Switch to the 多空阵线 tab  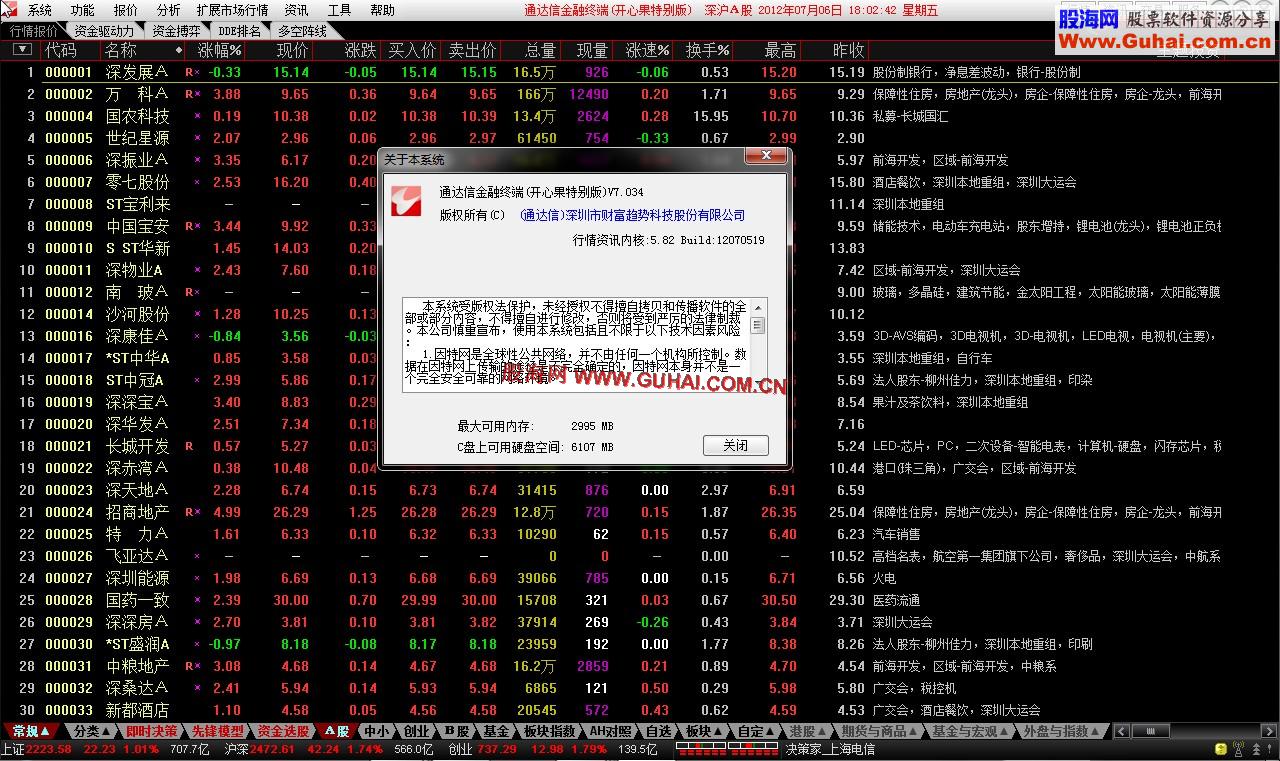303,31
